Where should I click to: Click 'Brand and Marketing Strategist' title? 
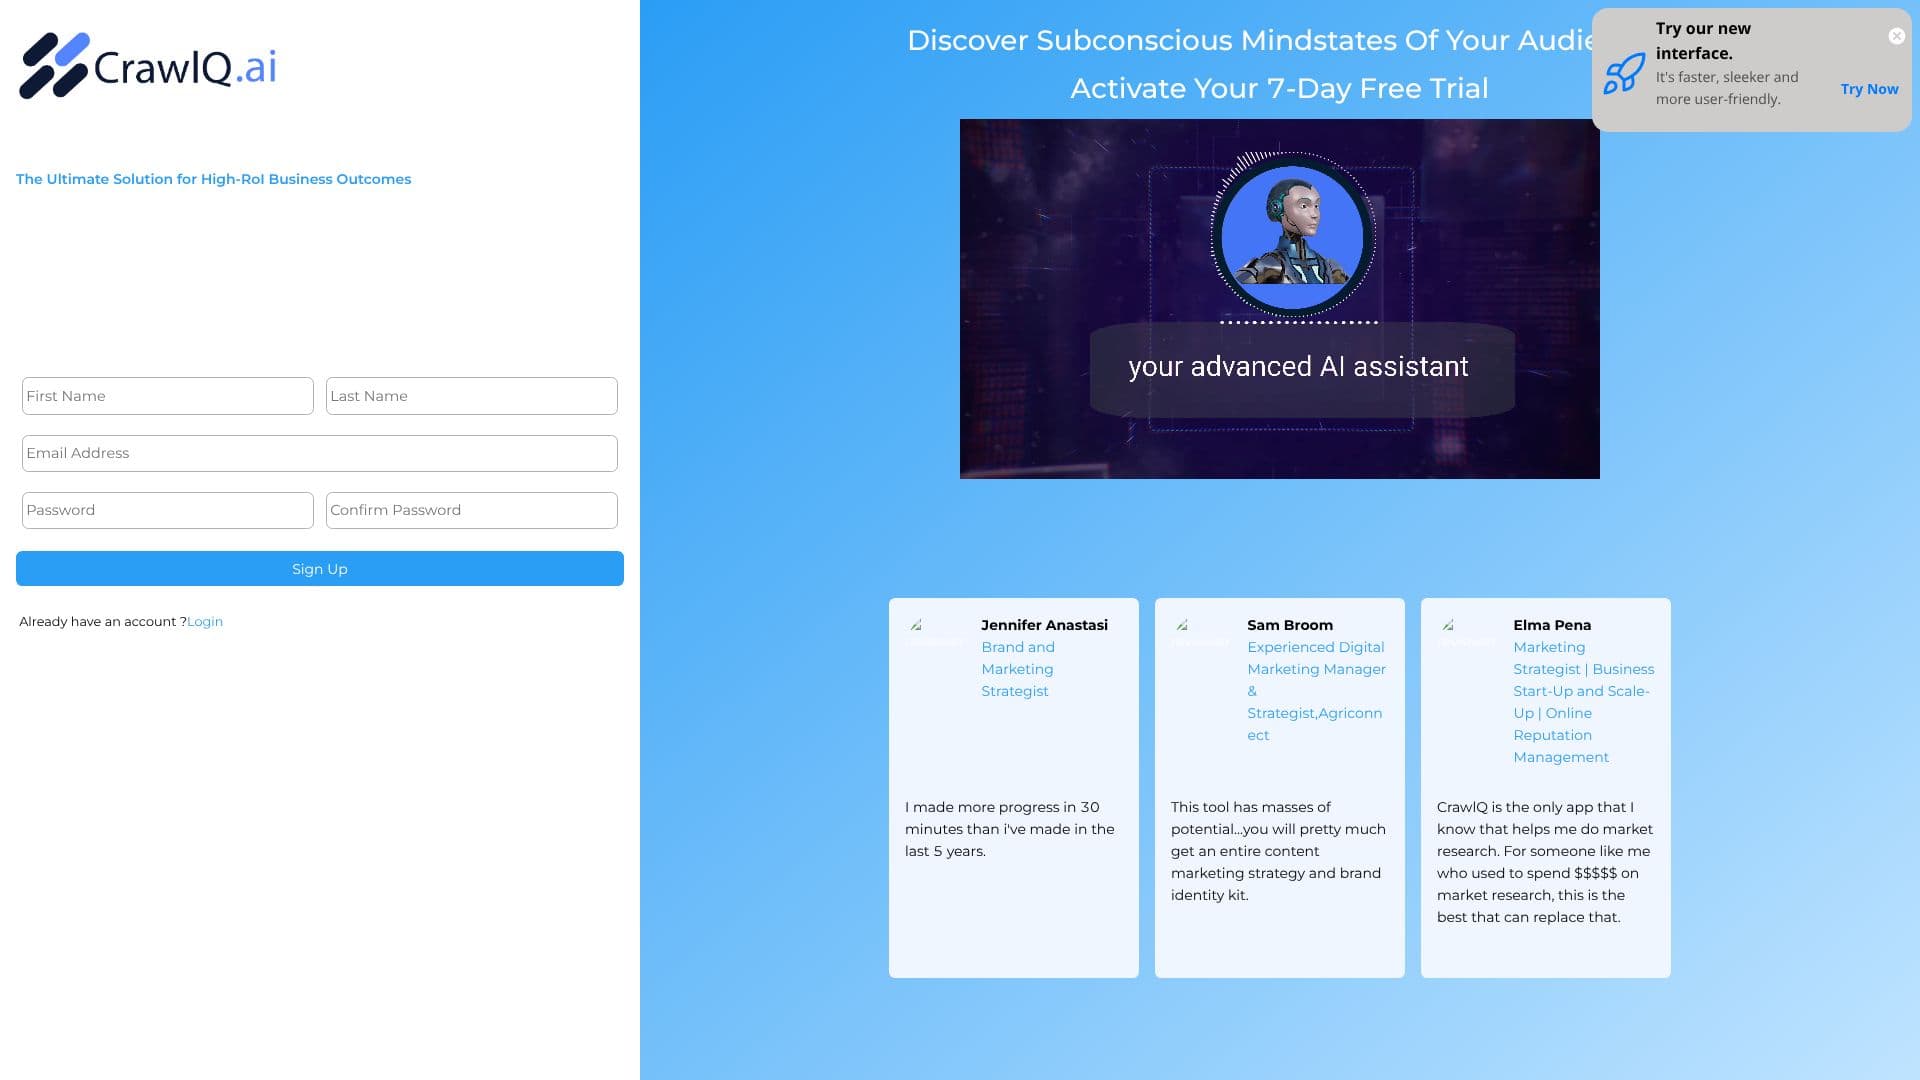(x=1018, y=669)
